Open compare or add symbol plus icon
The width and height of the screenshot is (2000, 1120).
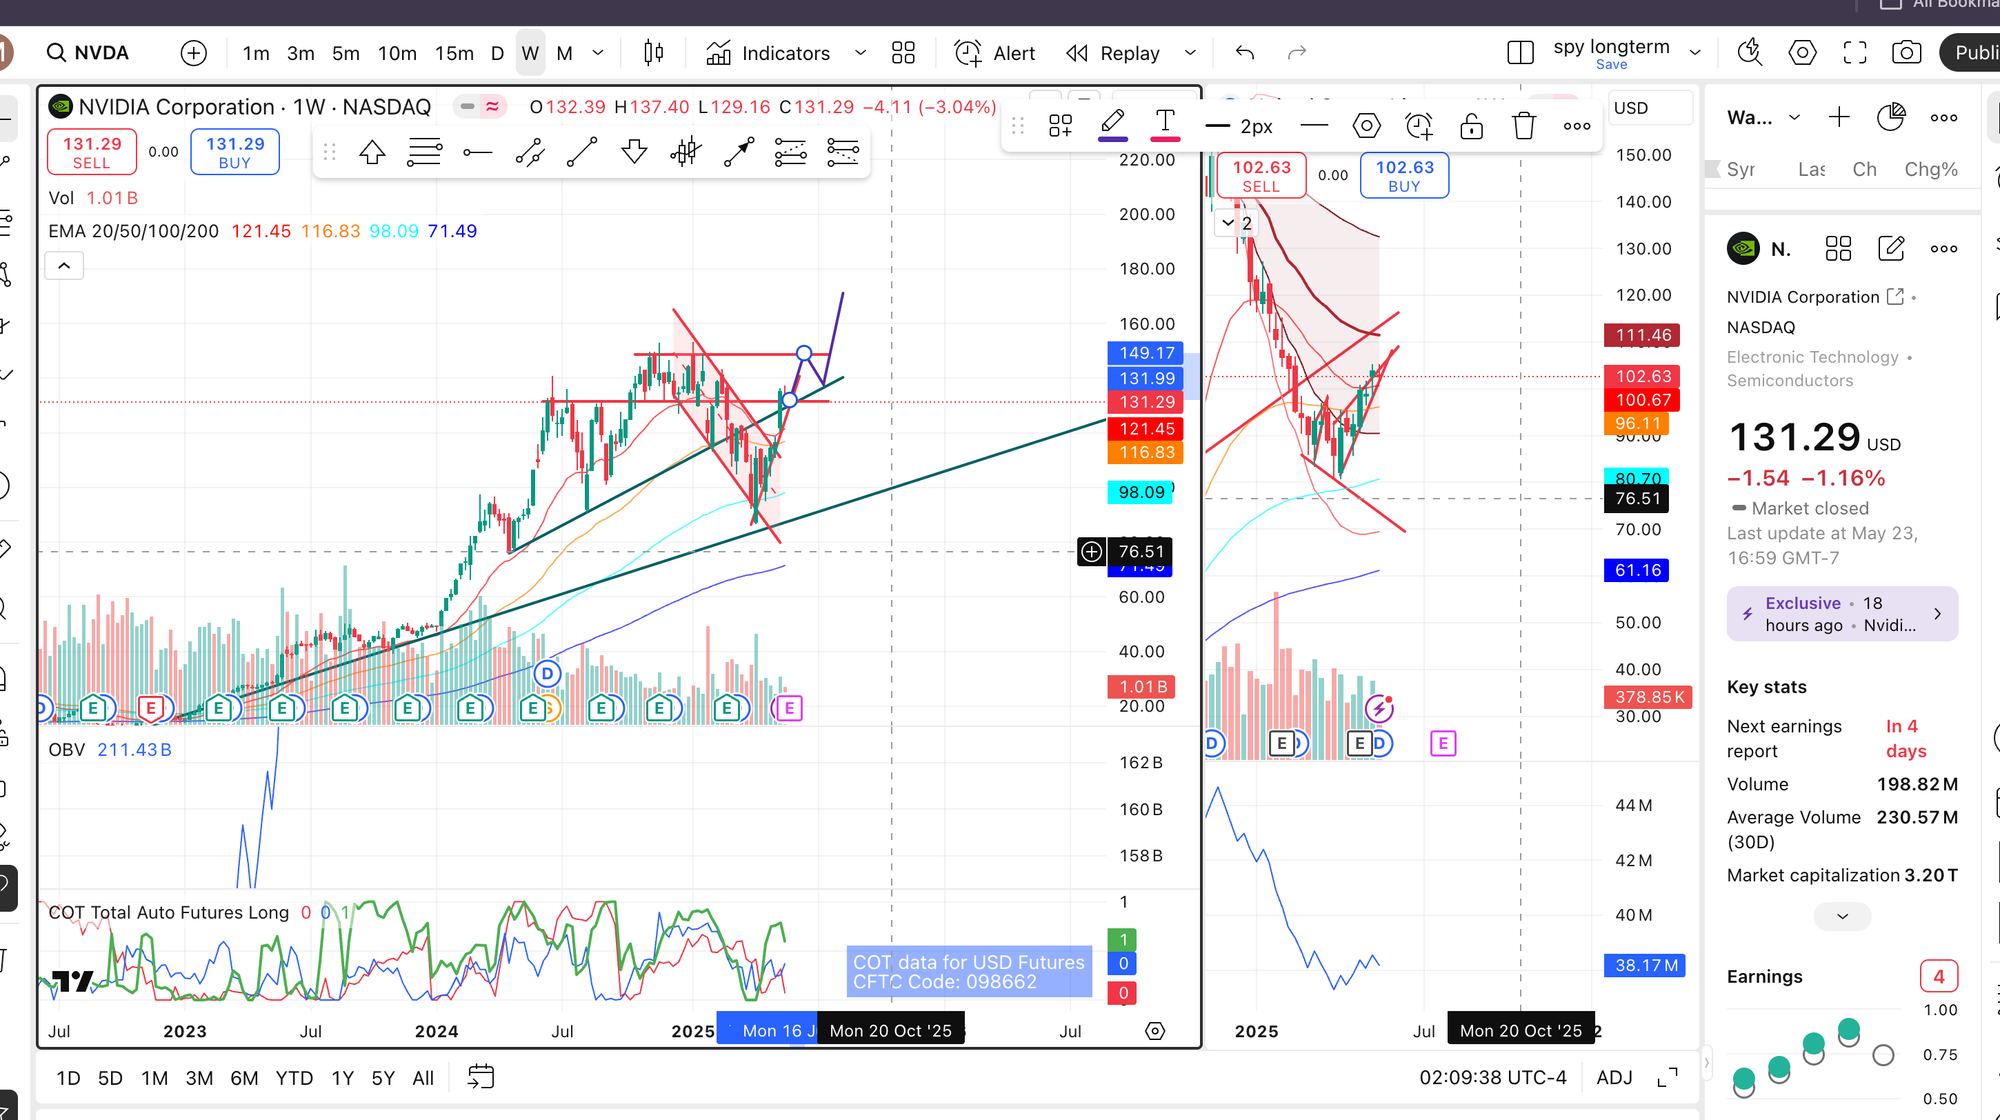click(194, 53)
